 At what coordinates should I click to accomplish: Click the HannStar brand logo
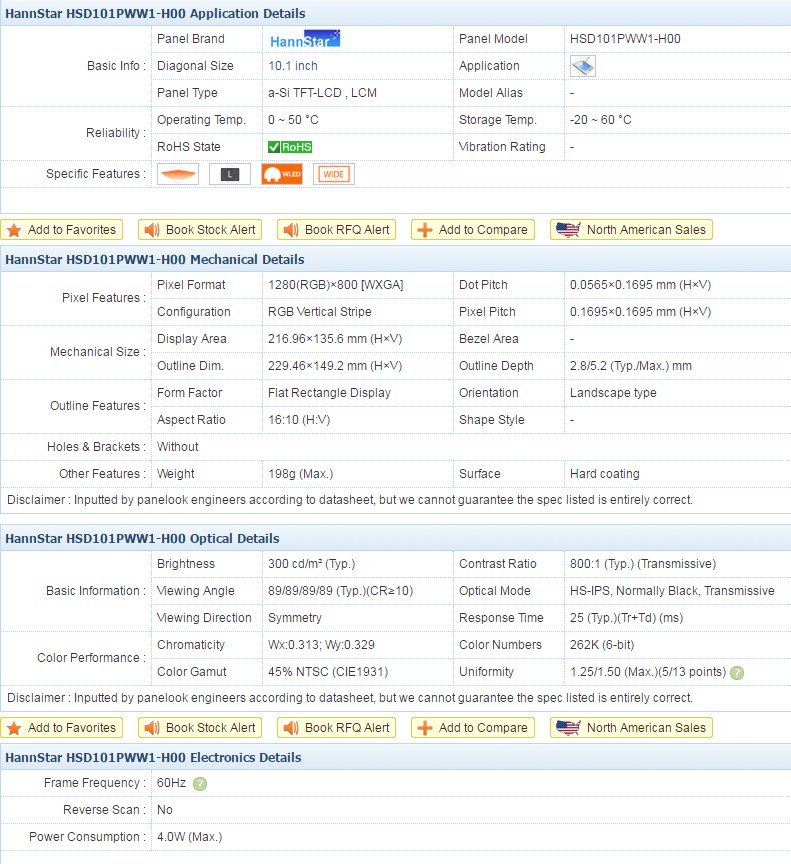pos(305,39)
